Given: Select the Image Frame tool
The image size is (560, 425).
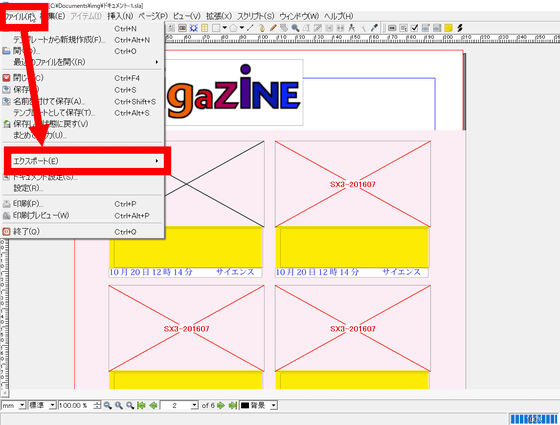Looking at the screenshot, I should [x=182, y=28].
